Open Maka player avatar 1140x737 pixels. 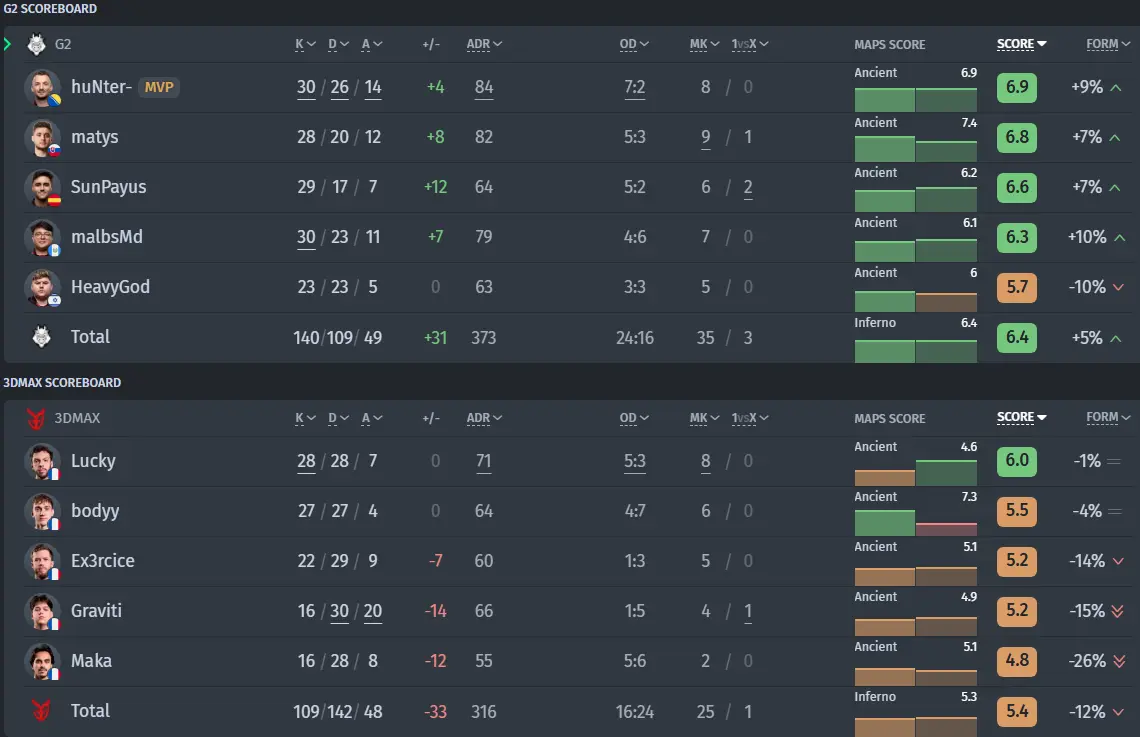pyautogui.click(x=42, y=661)
